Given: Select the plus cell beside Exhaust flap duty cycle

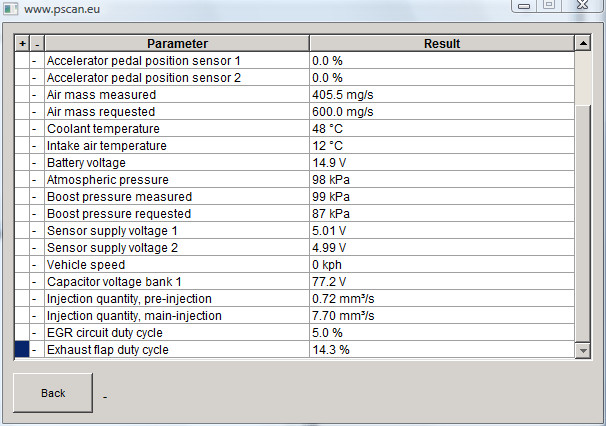Looking at the screenshot, I should [x=22, y=349].
